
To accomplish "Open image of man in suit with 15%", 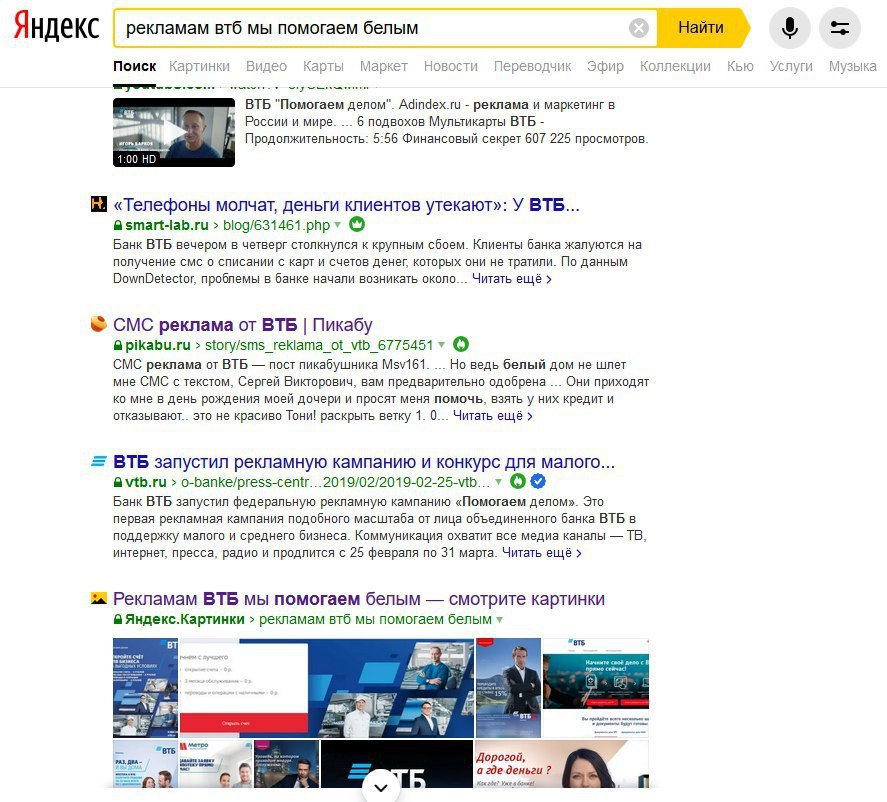I will pos(508,688).
